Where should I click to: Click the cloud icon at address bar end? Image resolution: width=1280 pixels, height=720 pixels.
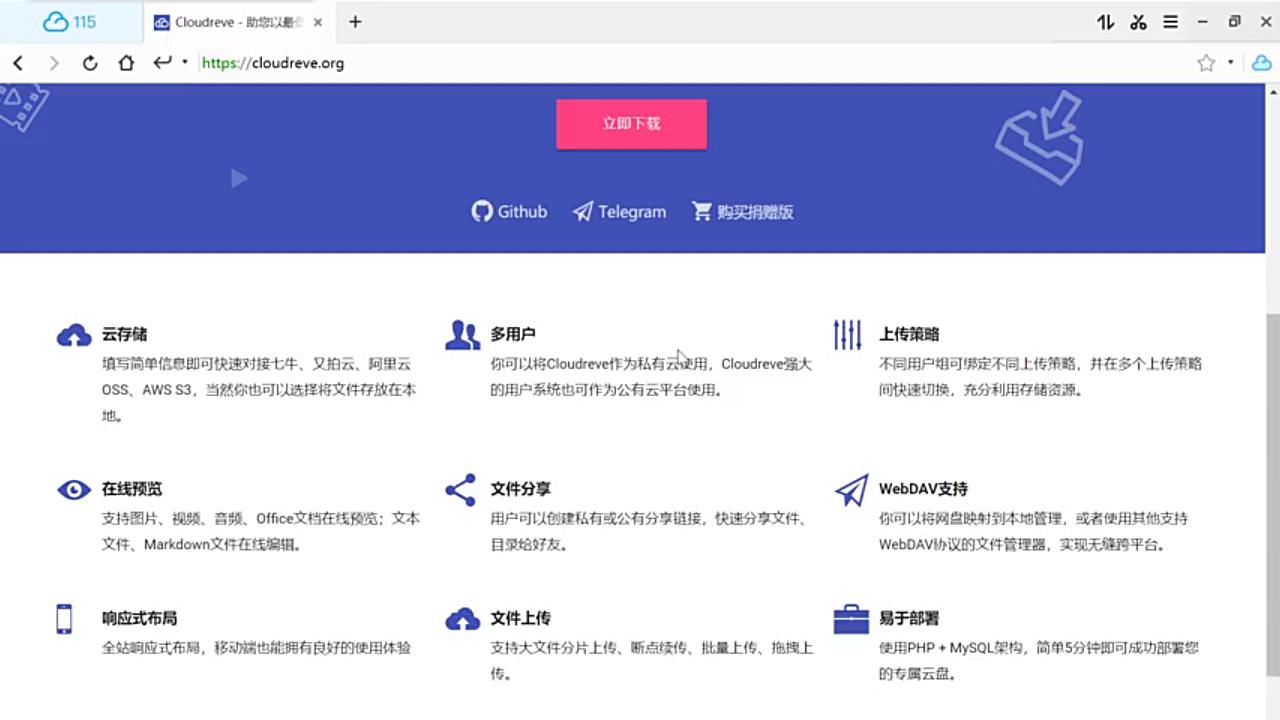[x=1262, y=63]
